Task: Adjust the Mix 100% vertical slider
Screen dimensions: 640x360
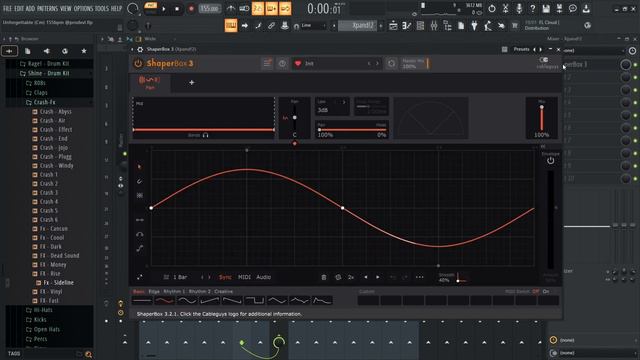Action: (x=542, y=118)
